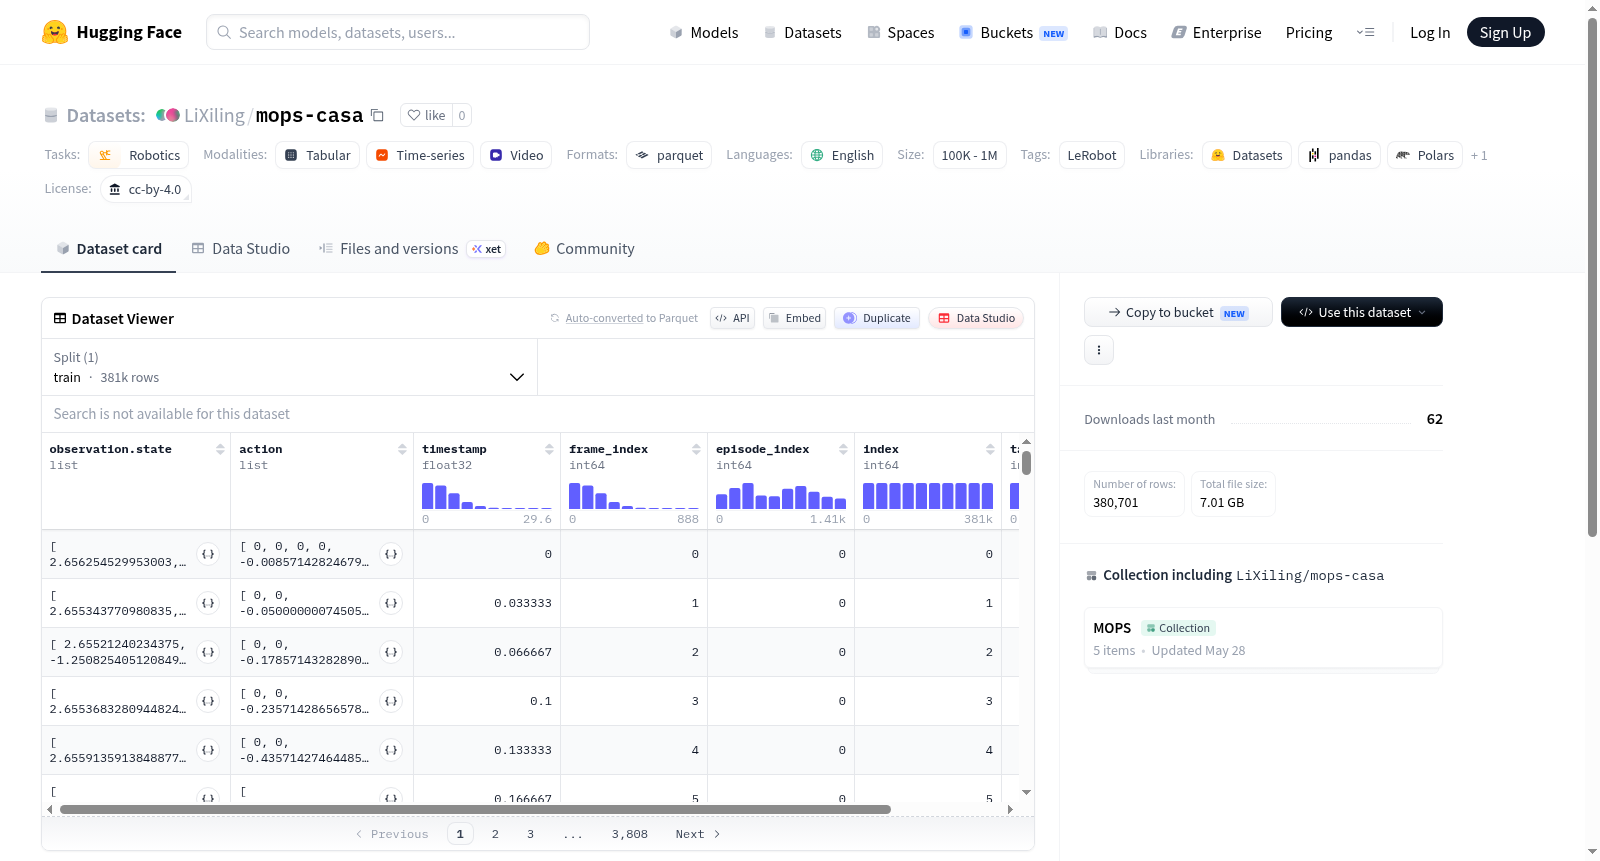Click the API button
The height and width of the screenshot is (861, 1600).
(x=732, y=318)
